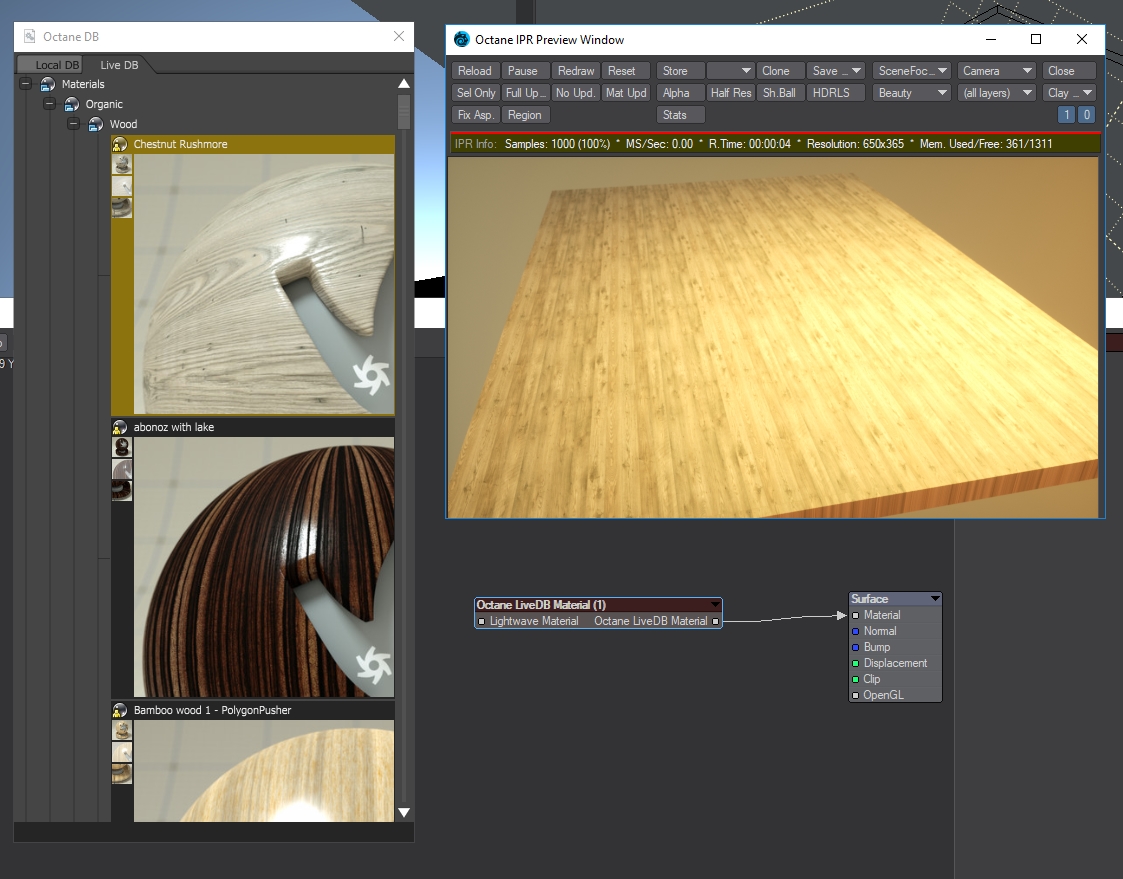Click the Bamboo wood 1 large preview
This screenshot has height=879, width=1123.
click(x=264, y=771)
